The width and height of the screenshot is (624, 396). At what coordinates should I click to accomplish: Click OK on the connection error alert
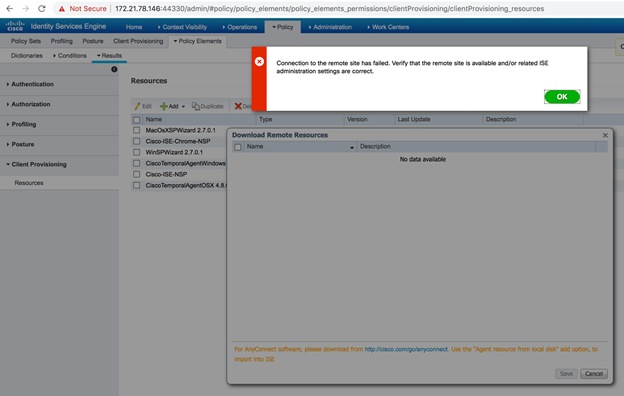(x=562, y=97)
